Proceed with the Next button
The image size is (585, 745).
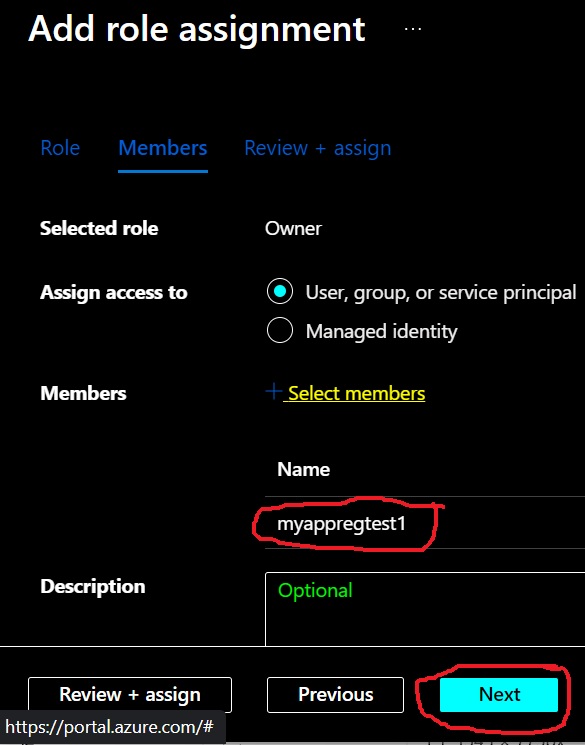[499, 695]
